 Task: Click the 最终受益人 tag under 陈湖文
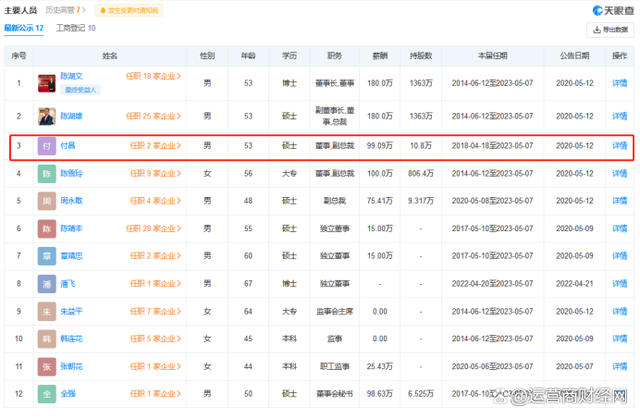[80, 90]
